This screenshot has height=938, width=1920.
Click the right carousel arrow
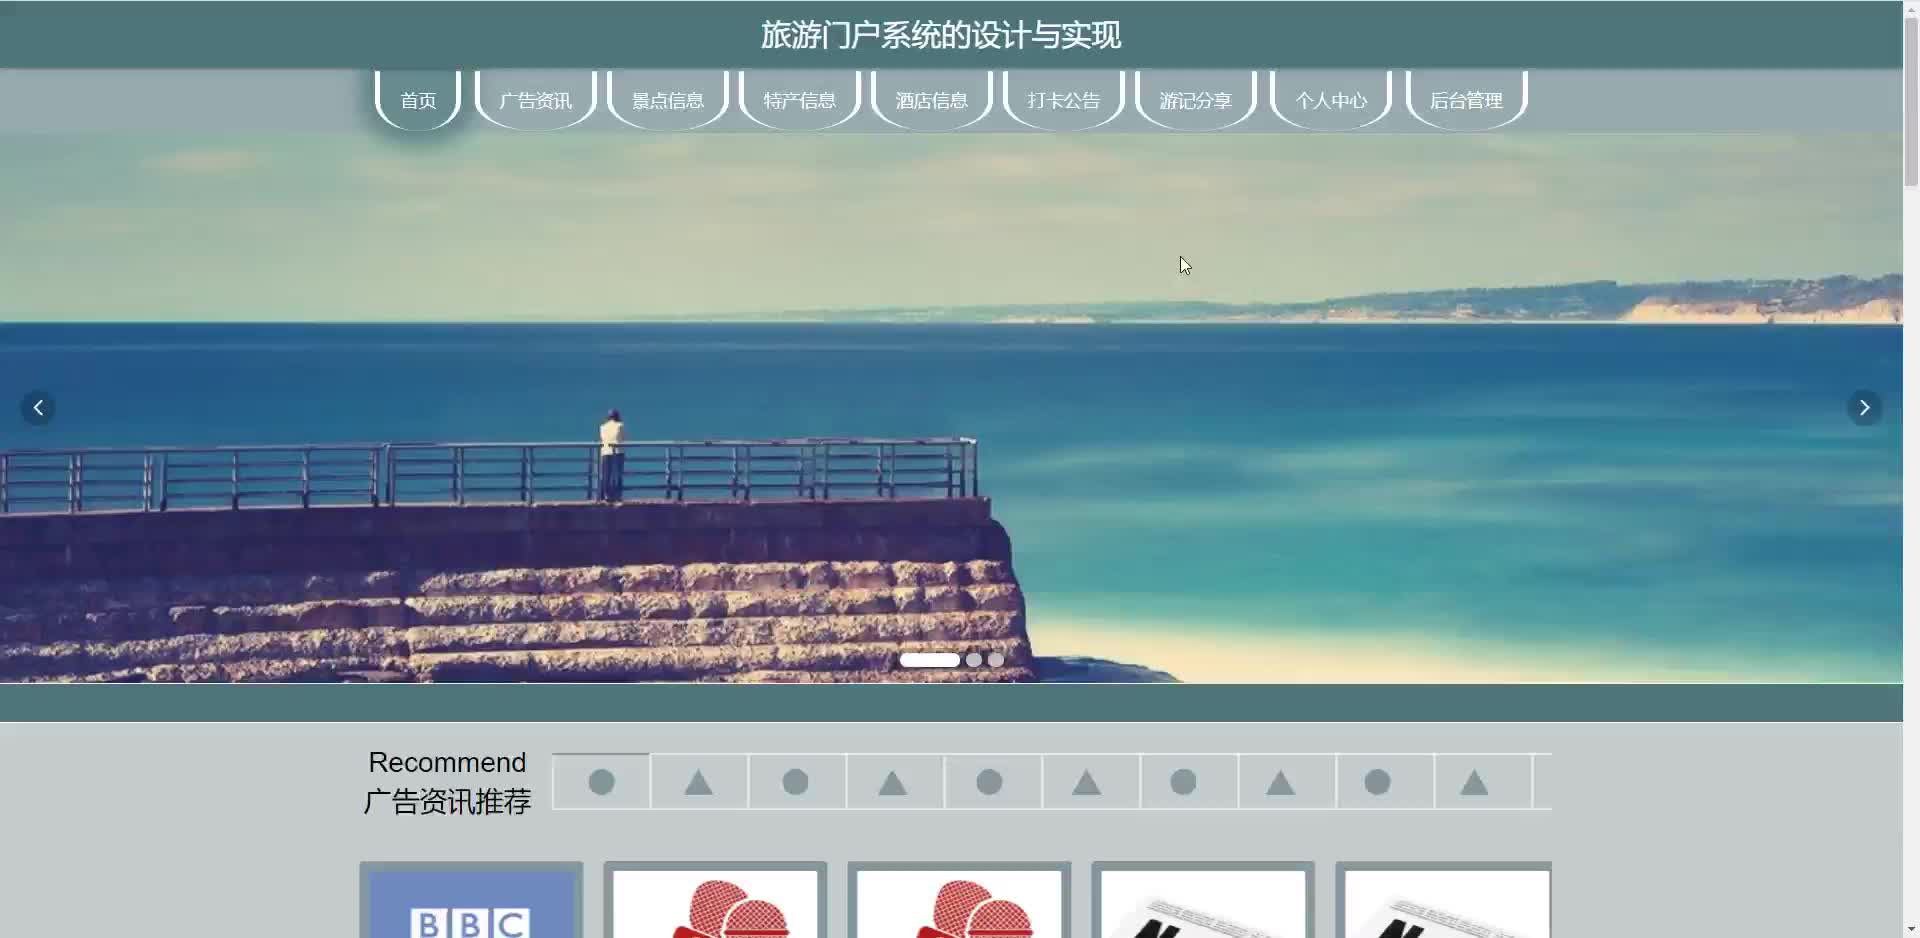click(1865, 407)
